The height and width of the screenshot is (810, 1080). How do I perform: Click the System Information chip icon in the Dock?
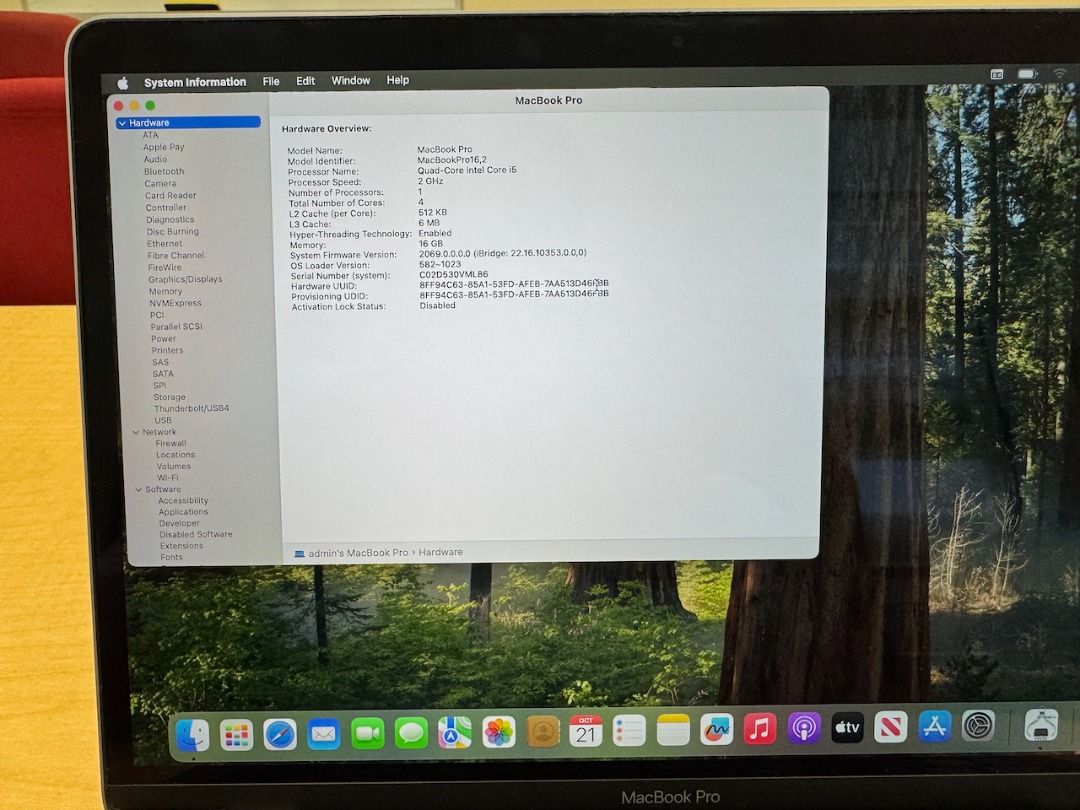[1041, 725]
